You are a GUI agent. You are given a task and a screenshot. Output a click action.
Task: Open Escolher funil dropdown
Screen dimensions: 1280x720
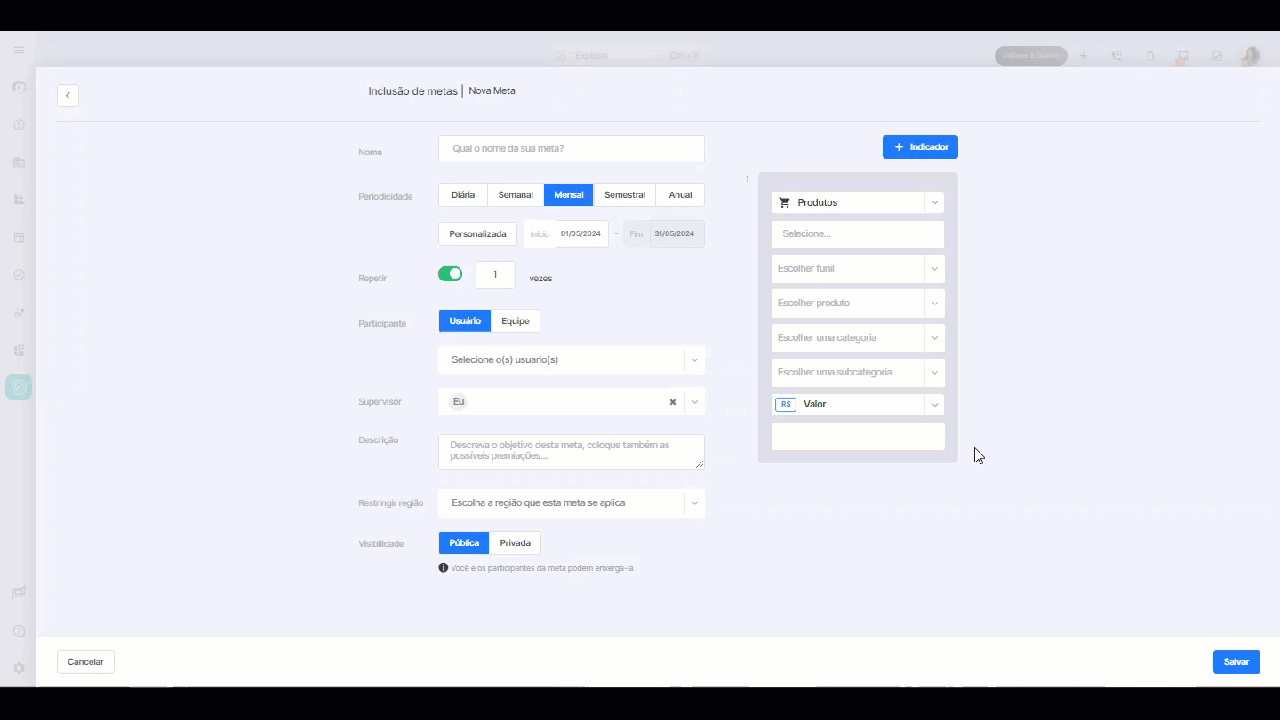[x=858, y=269]
